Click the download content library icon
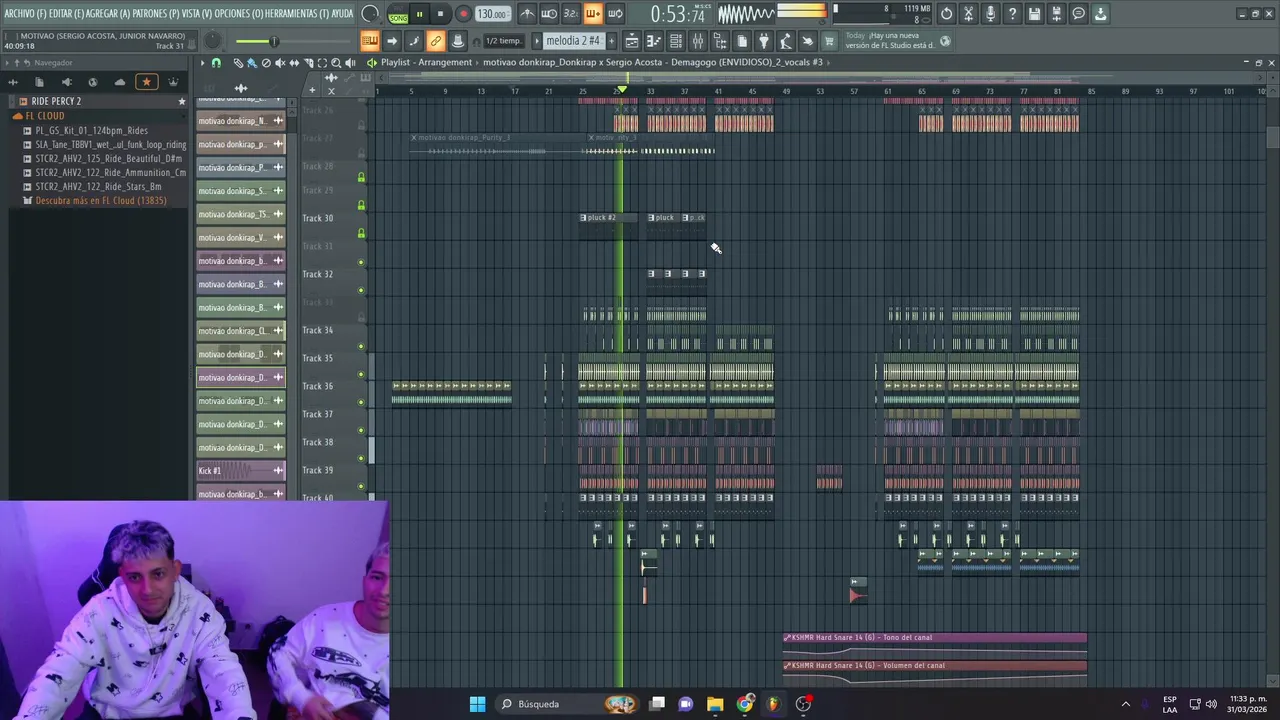This screenshot has width=1280, height=720. pyautogui.click(x=1100, y=14)
